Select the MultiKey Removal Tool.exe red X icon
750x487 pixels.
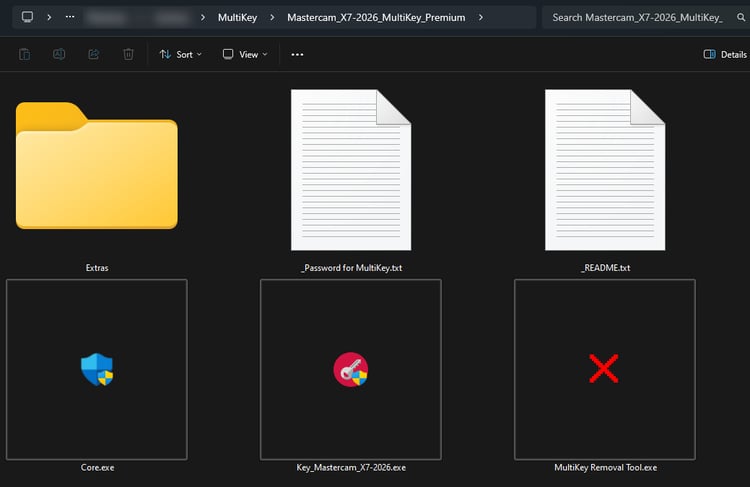pos(604,368)
